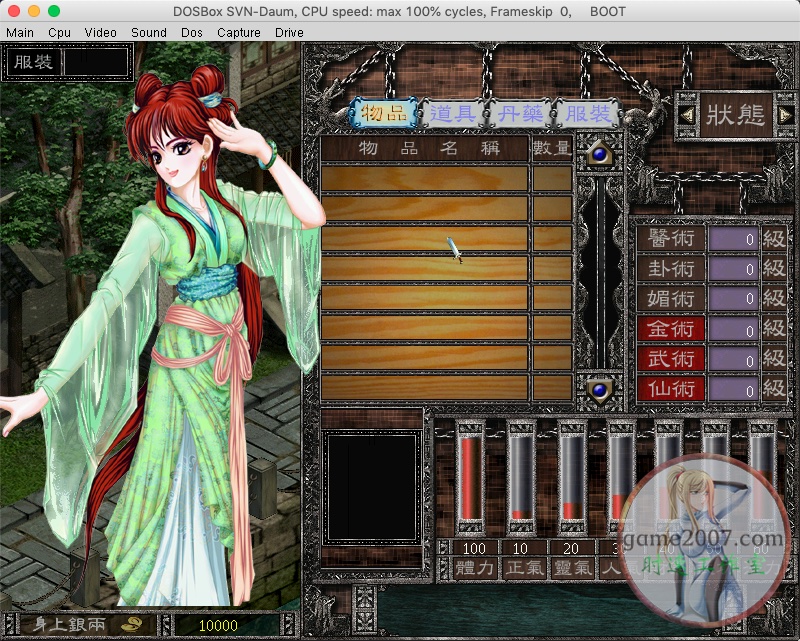Open the Dos menu
This screenshot has height=641, width=800.
pos(192,33)
